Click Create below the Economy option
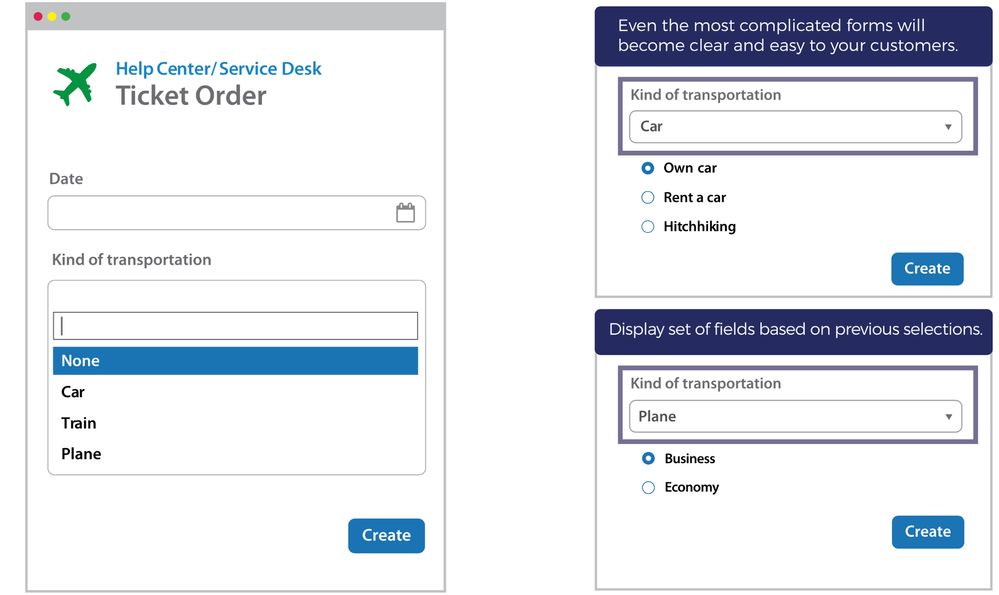The height and width of the screenshot is (595, 999). point(927,531)
